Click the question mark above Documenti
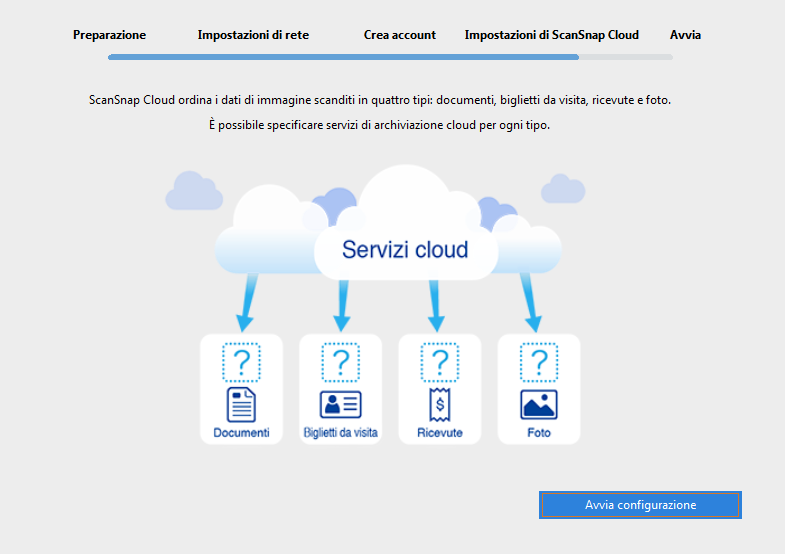Image resolution: width=785 pixels, height=554 pixels. [241, 362]
